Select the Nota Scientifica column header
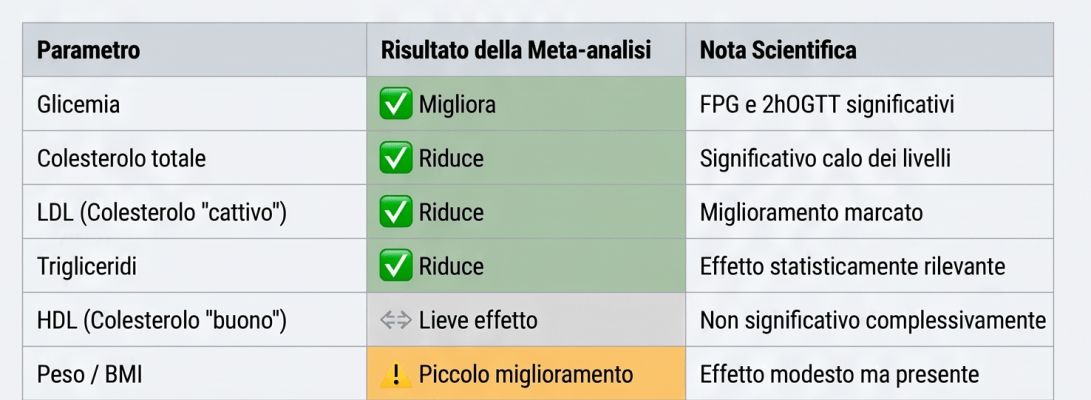This screenshot has width=1091, height=400. [x=870, y=50]
